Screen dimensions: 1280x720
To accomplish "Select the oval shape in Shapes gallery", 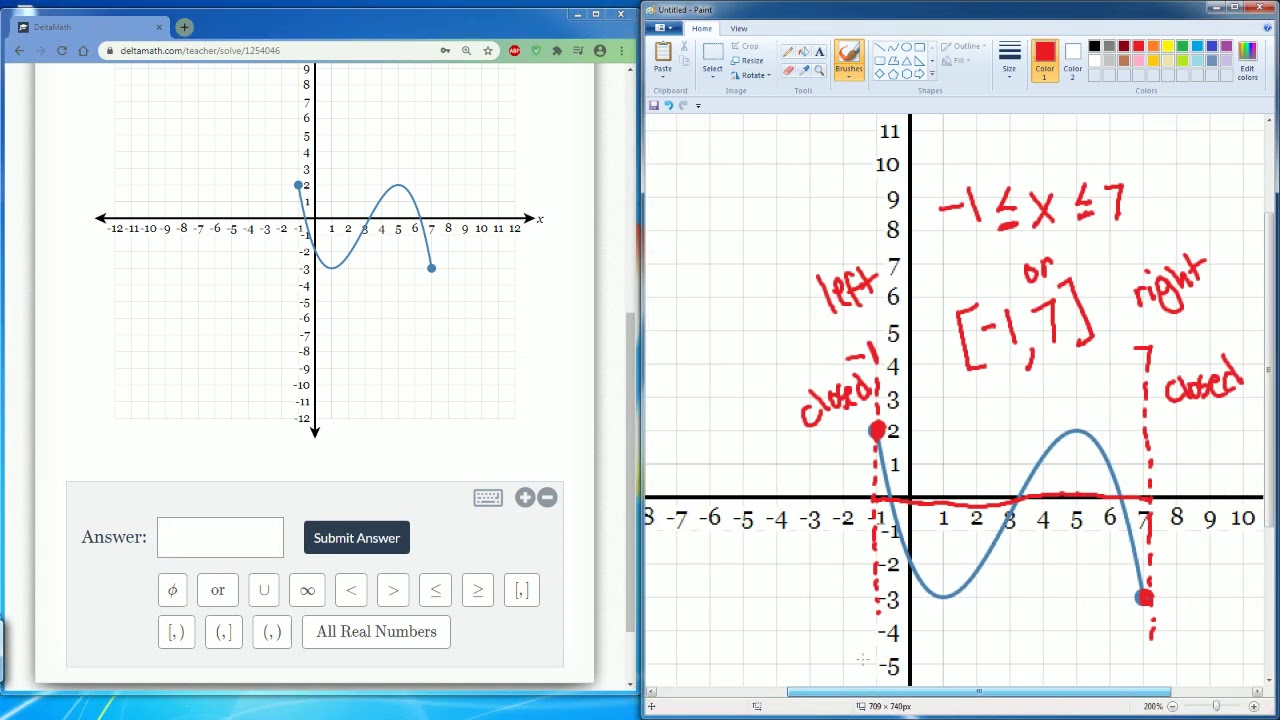I will (x=906, y=47).
